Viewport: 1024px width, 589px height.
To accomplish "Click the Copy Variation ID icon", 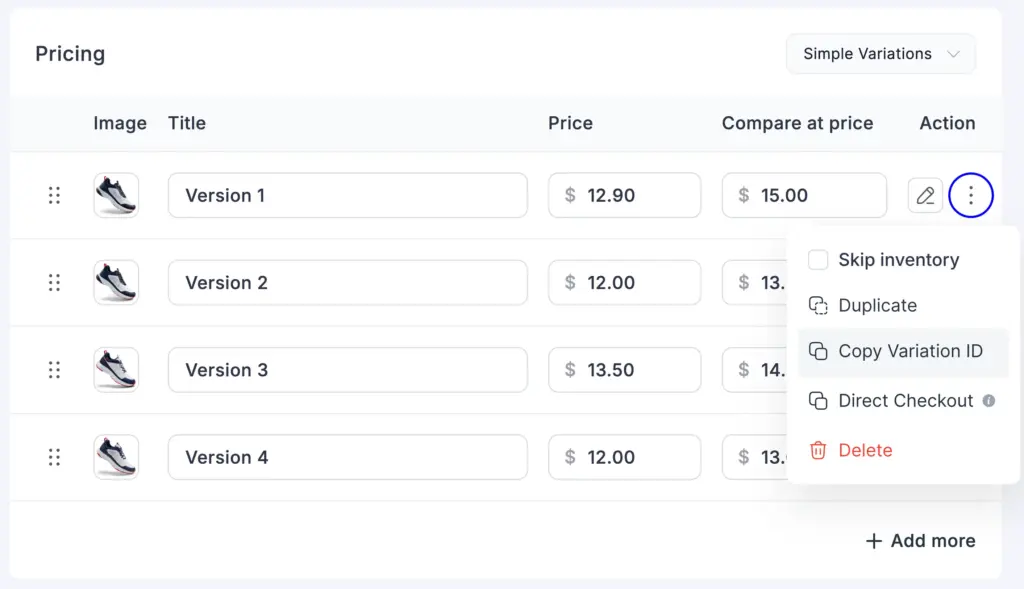I will (818, 351).
